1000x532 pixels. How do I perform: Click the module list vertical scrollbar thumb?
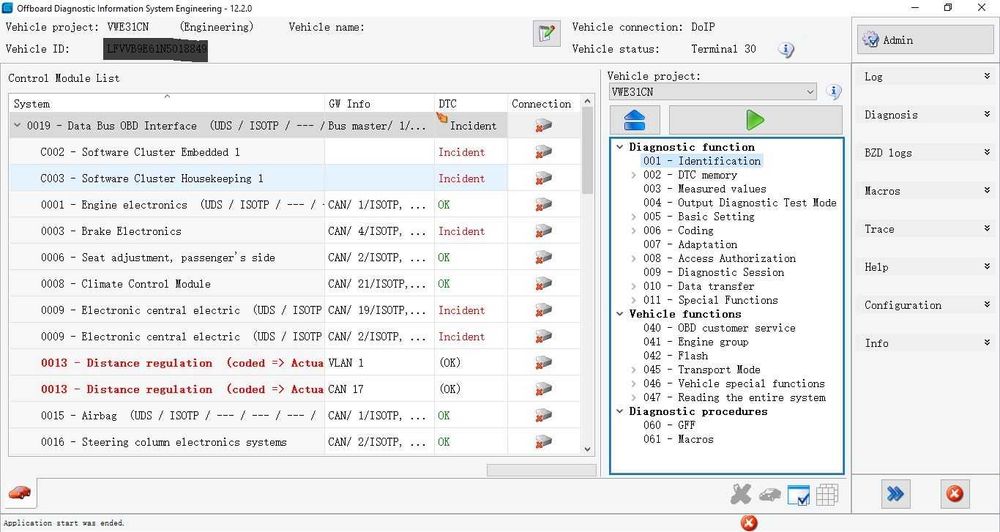coord(587,150)
